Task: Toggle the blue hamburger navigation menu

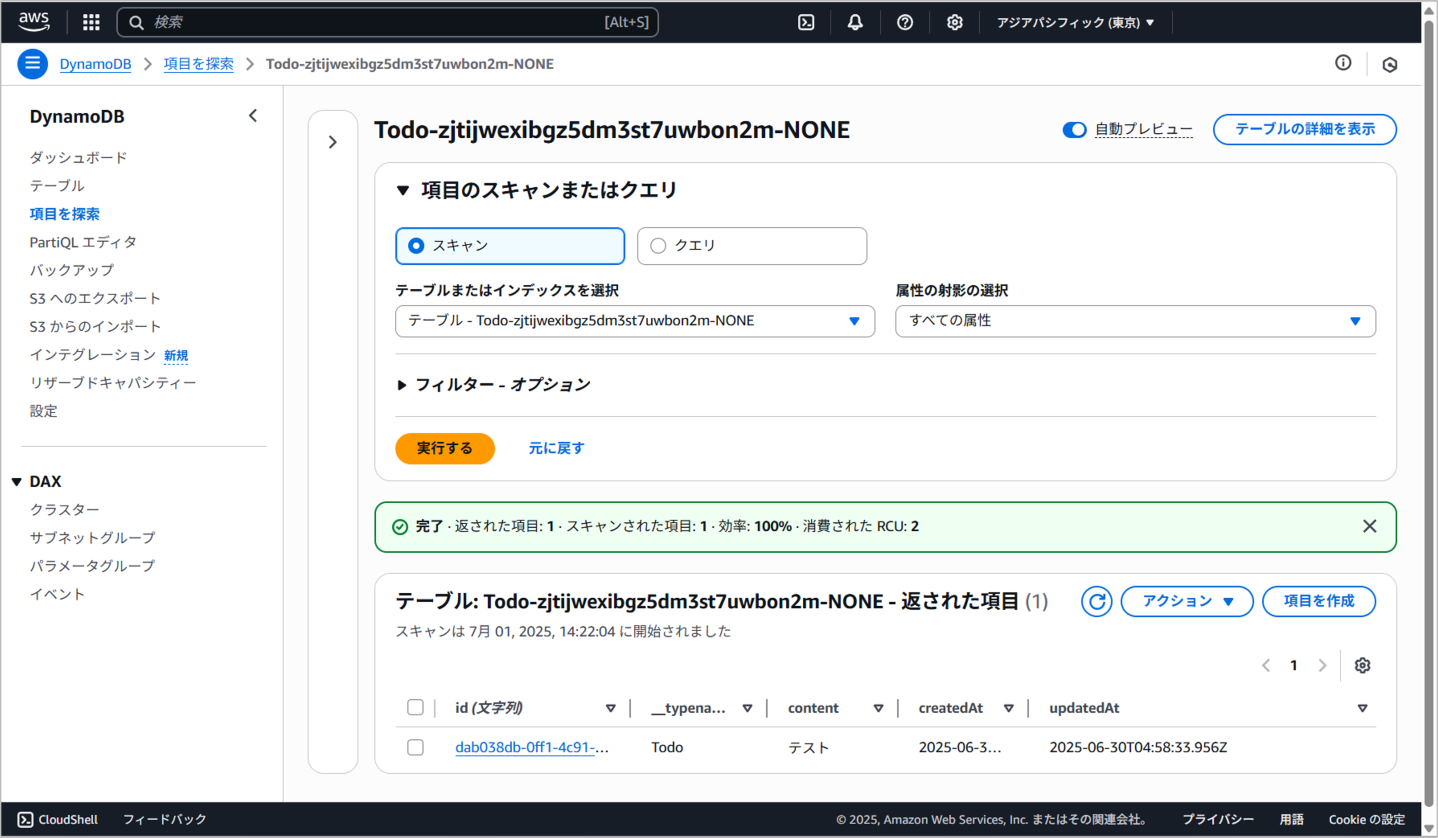Action: coord(33,64)
